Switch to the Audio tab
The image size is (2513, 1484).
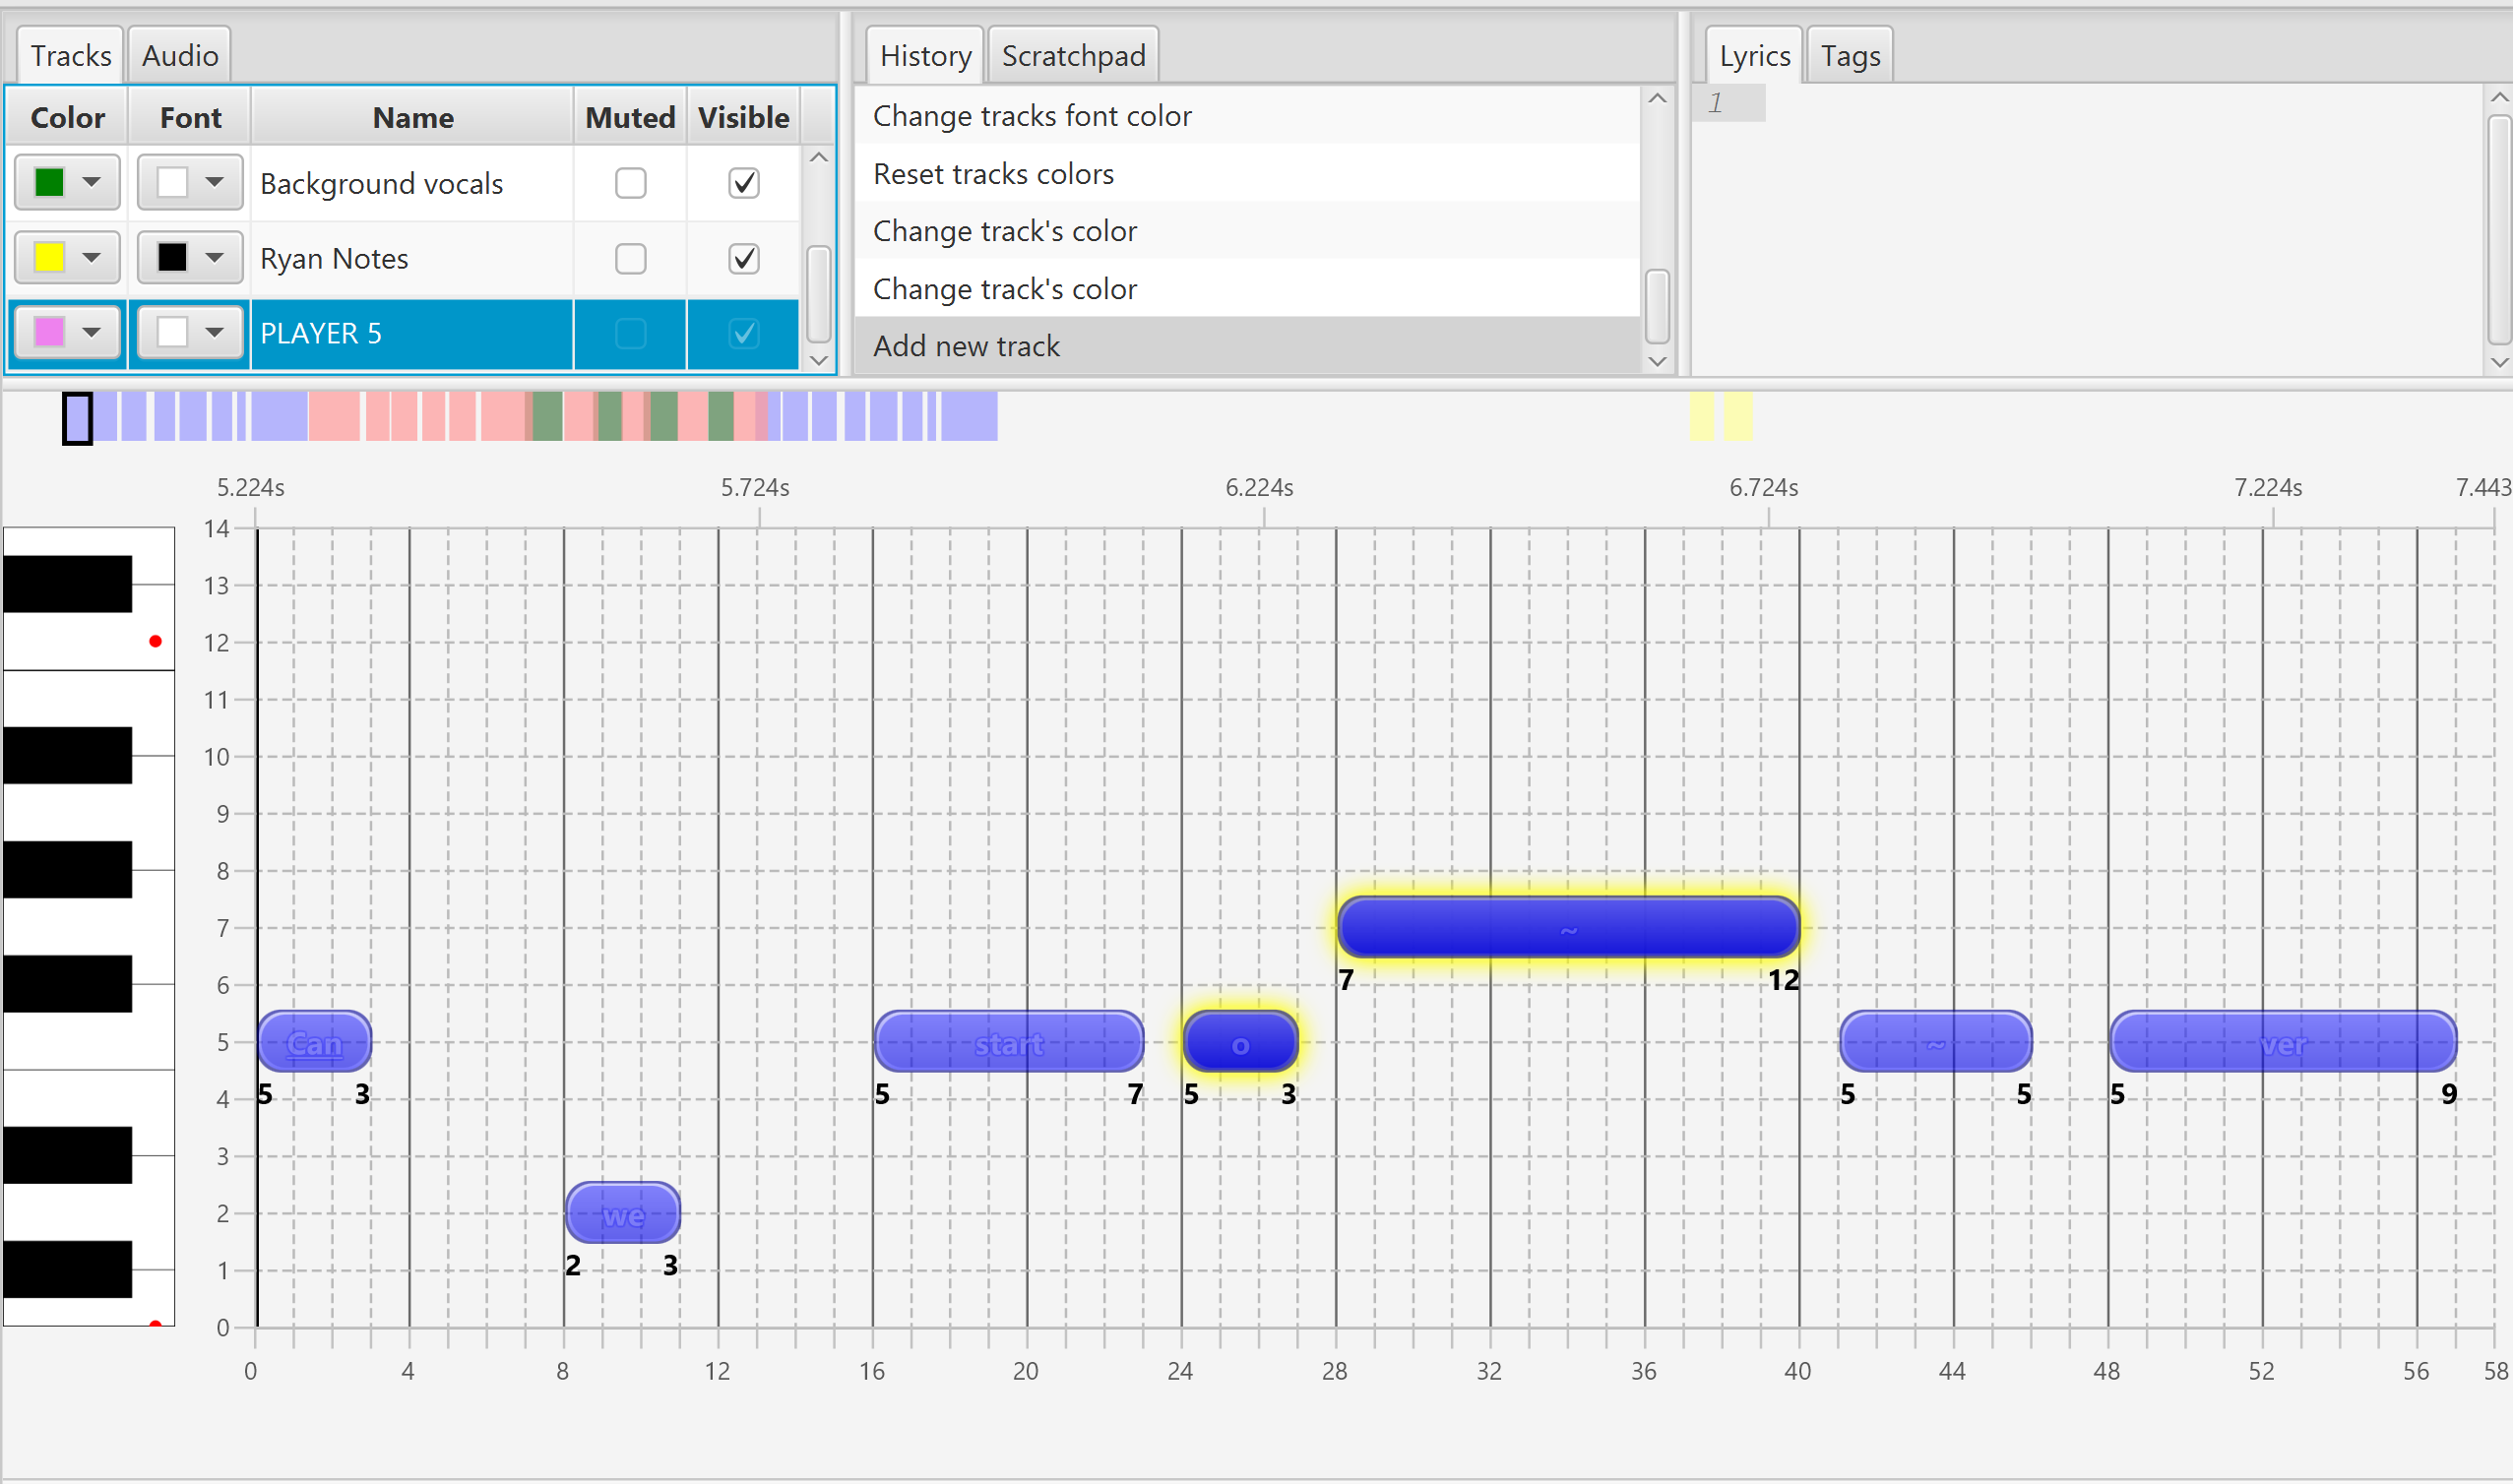point(180,56)
